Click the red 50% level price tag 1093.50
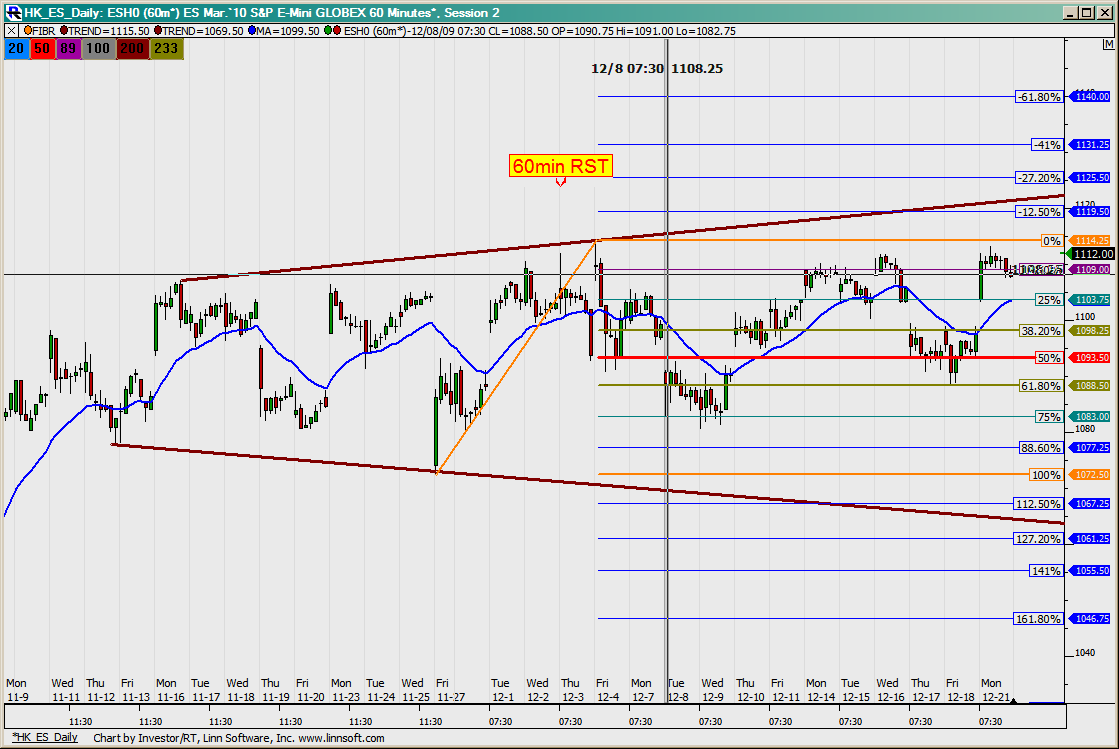 (x=1089, y=358)
